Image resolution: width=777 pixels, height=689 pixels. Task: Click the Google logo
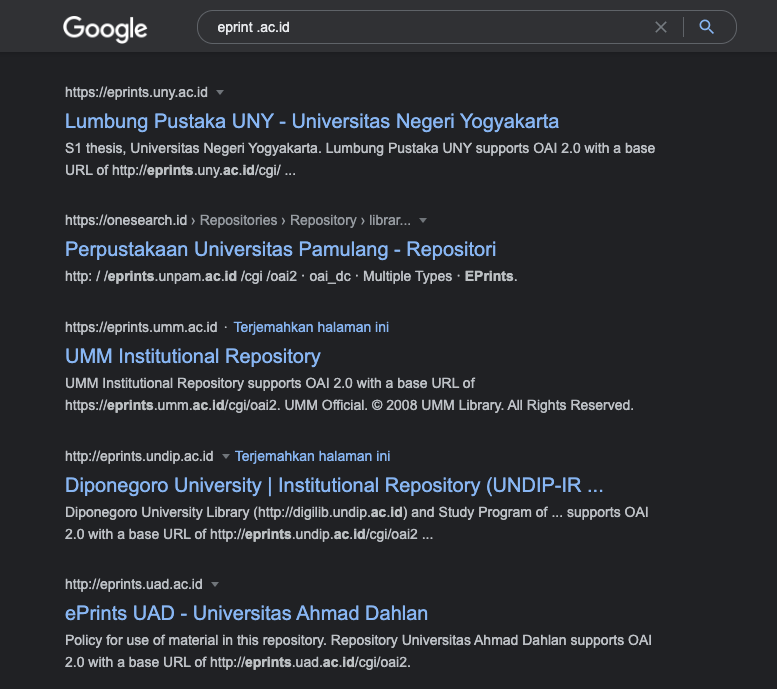[105, 28]
